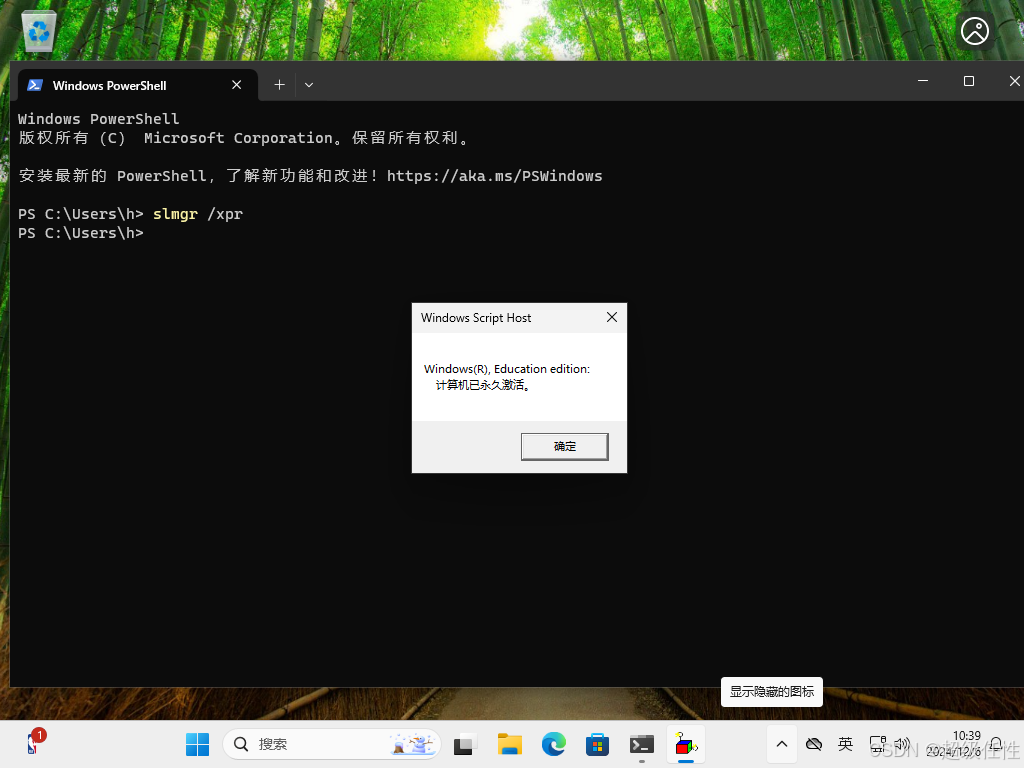
Task: Click the taskbar search box
Action: tap(332, 744)
